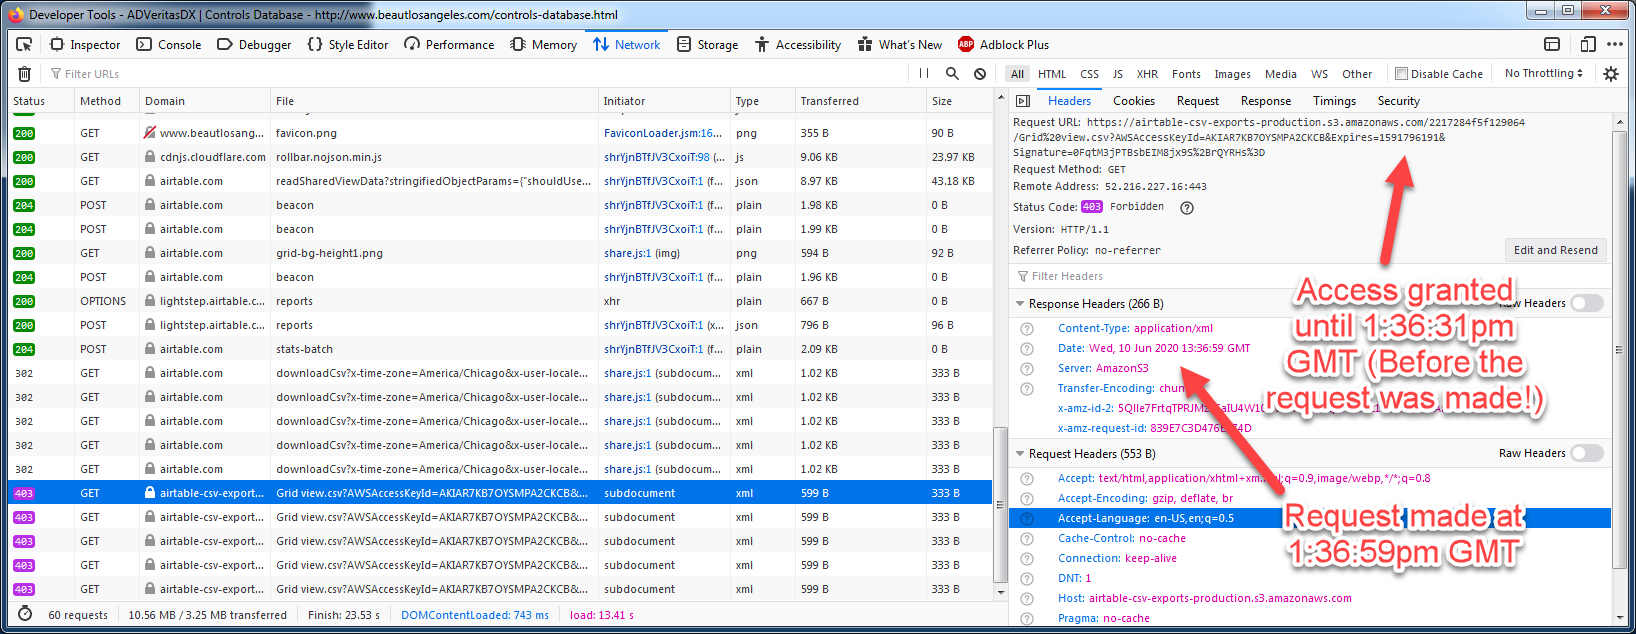Open Adblock Plus panel
The height and width of the screenshot is (634, 1636).
[1003, 44]
